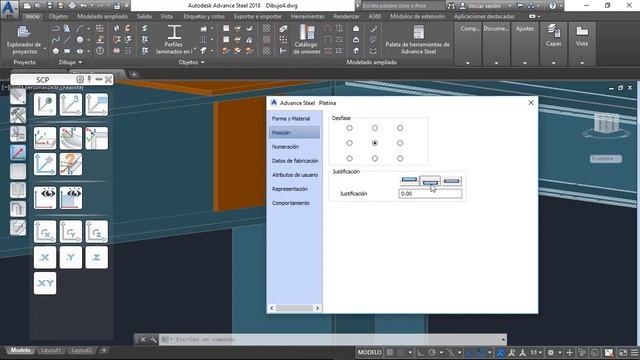The width and height of the screenshot is (640, 360).
Task: Switch to the Layout1 tab
Action: tap(51, 351)
